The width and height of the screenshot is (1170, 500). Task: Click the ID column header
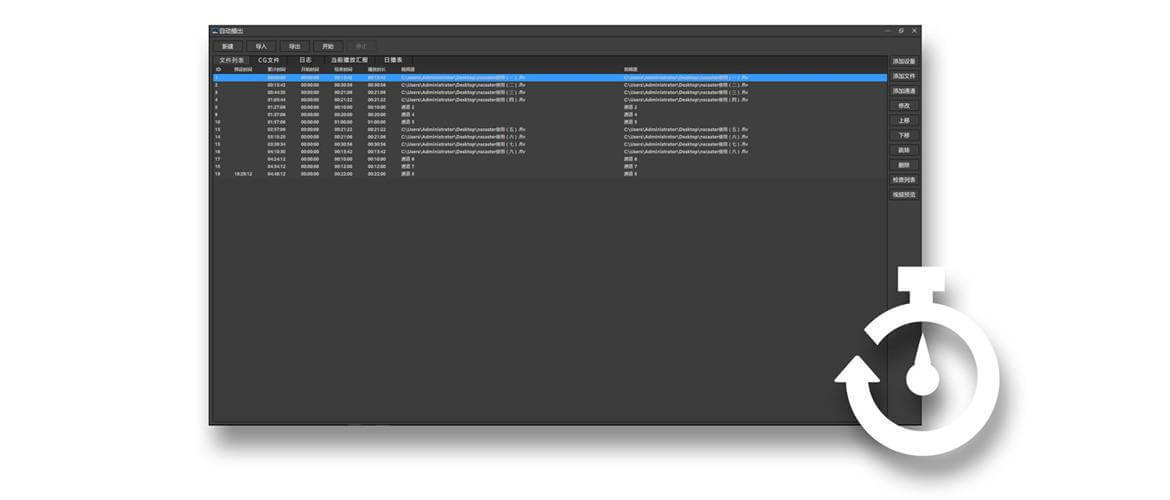pyautogui.click(x=218, y=69)
